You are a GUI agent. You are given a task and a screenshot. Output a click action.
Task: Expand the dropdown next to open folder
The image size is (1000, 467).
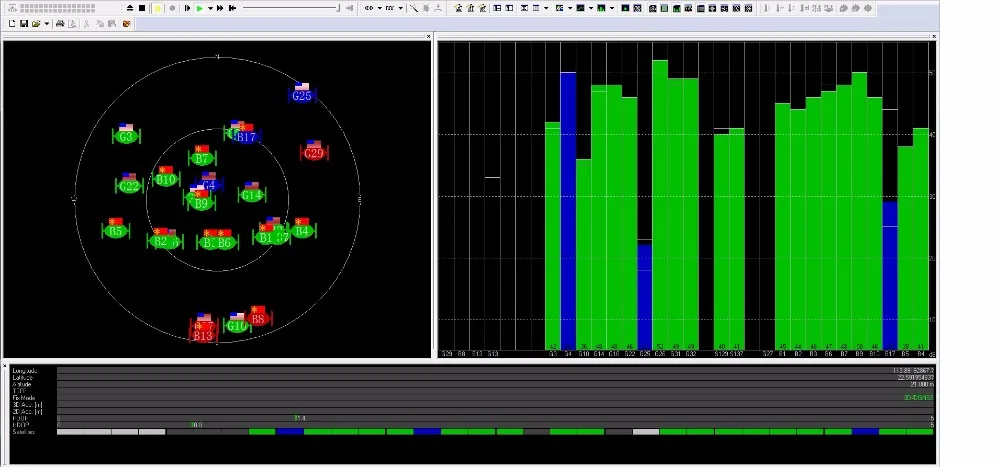(x=47, y=24)
